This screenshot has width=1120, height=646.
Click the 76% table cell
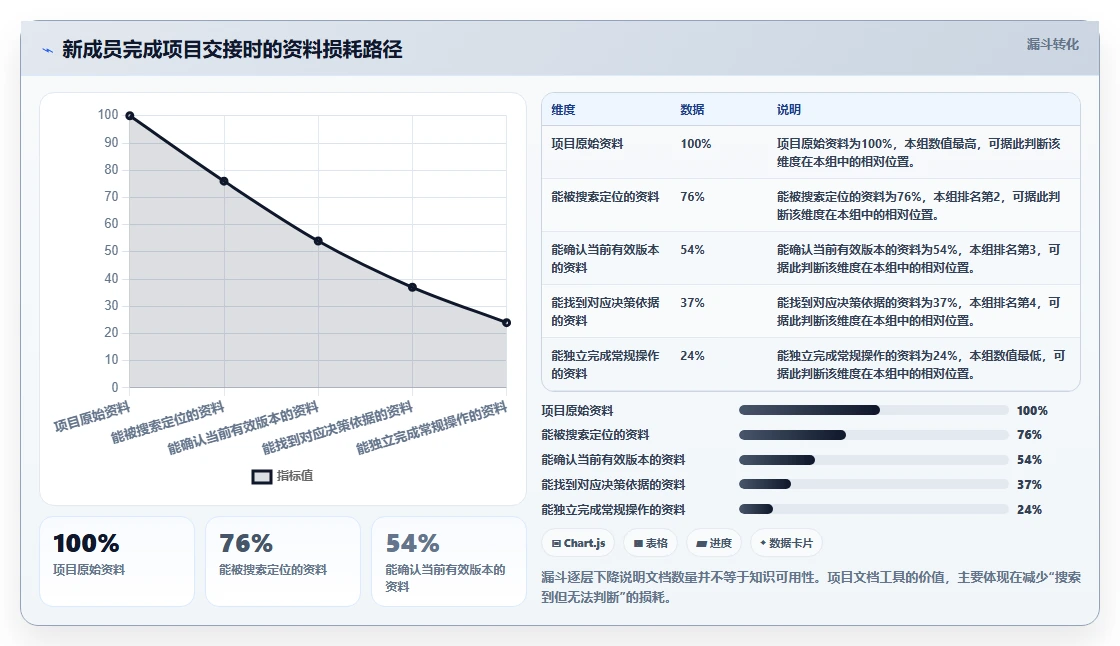coord(692,197)
